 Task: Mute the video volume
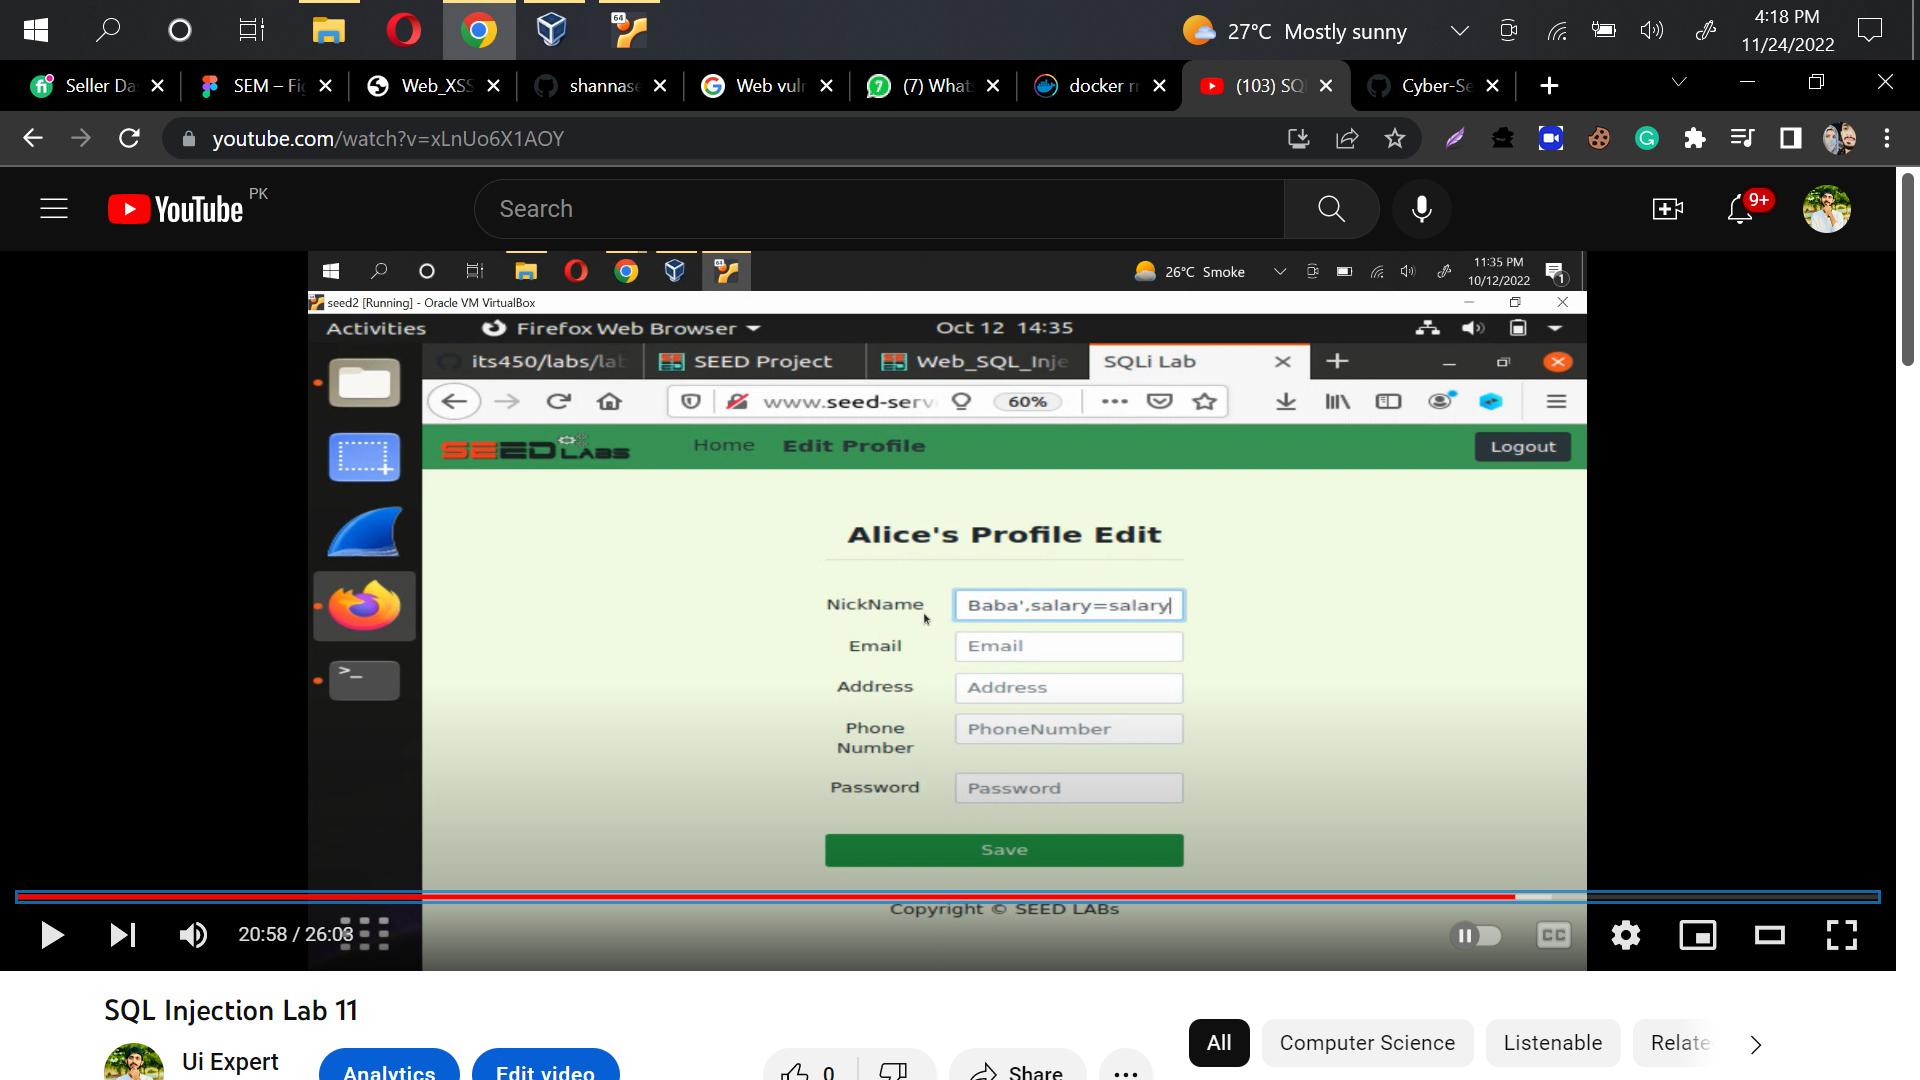click(193, 935)
